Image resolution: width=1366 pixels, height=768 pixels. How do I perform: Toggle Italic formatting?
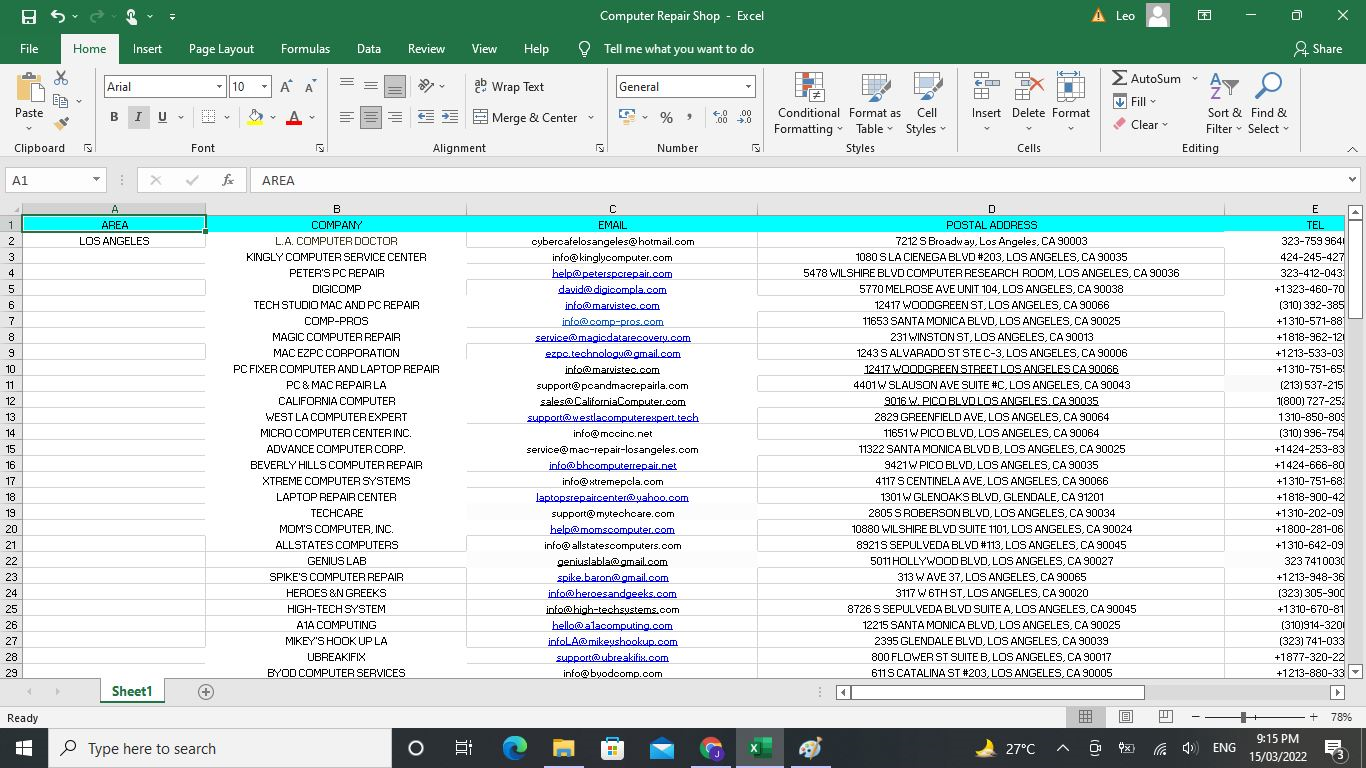[138, 117]
